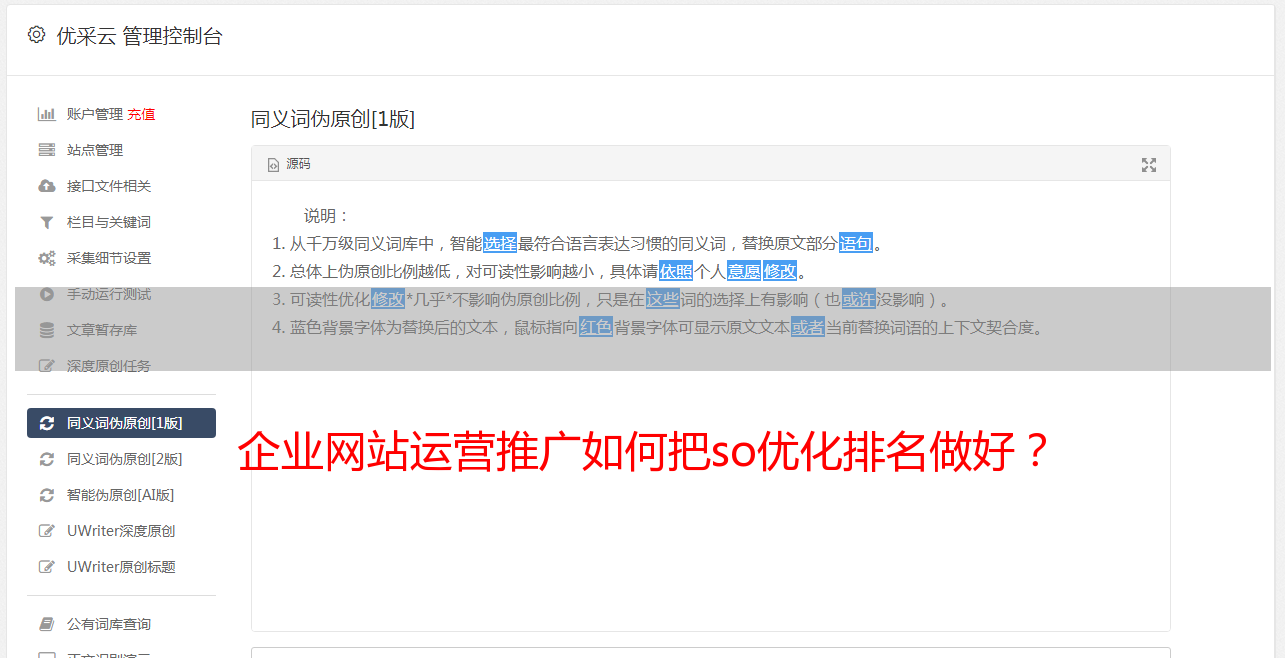The image size is (1285, 658).
Task: Click the highlighted word 语句
Action: click(856, 243)
